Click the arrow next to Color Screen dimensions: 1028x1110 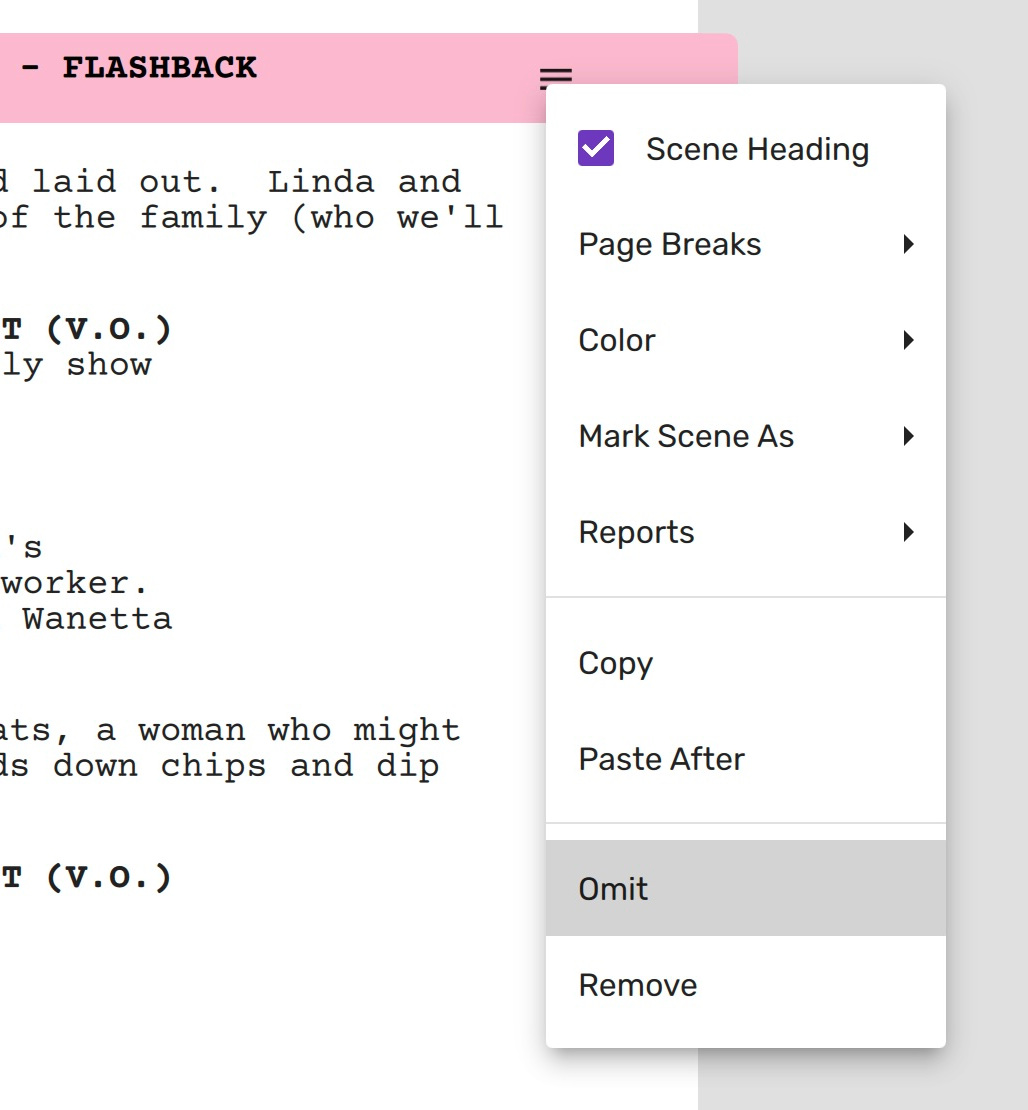tap(908, 341)
